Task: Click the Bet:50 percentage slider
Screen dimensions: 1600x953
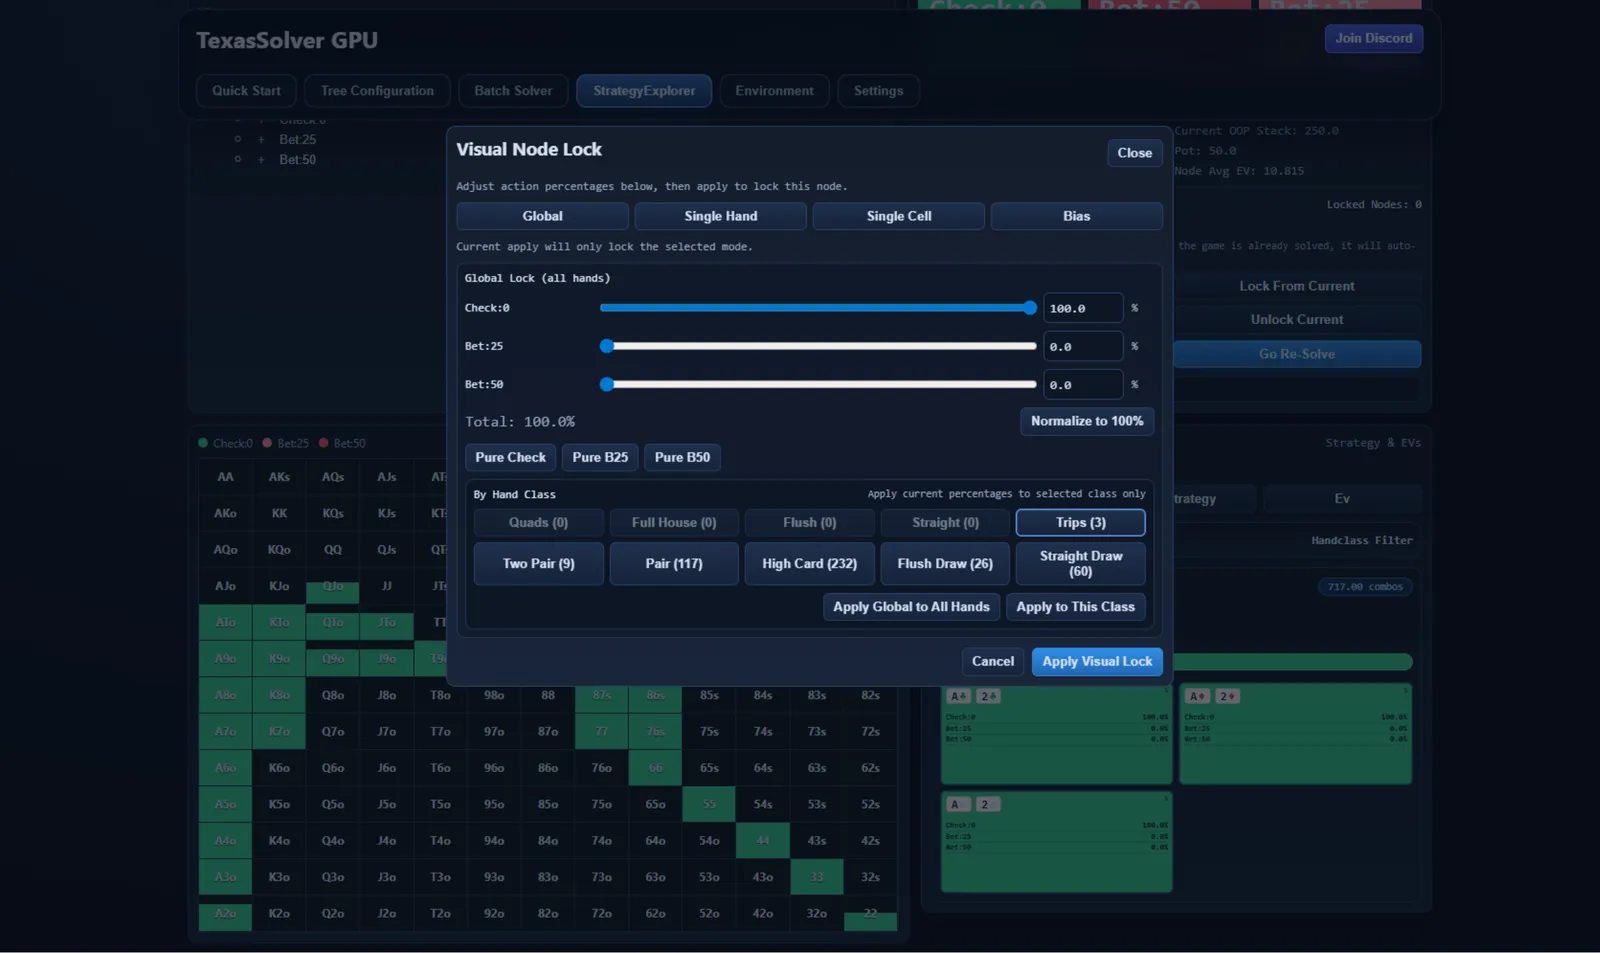Action: [817, 384]
